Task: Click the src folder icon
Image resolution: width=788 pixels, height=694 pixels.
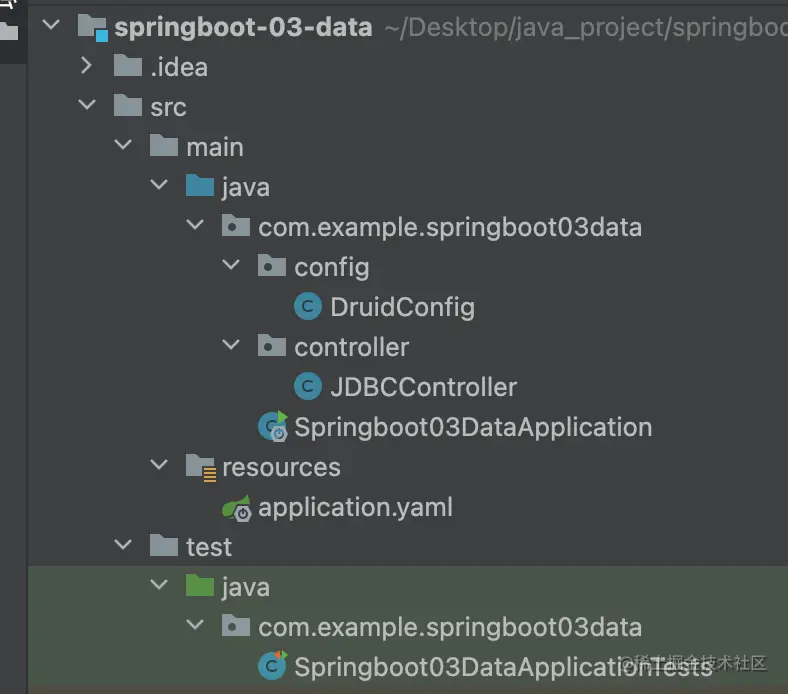Action: 128,106
